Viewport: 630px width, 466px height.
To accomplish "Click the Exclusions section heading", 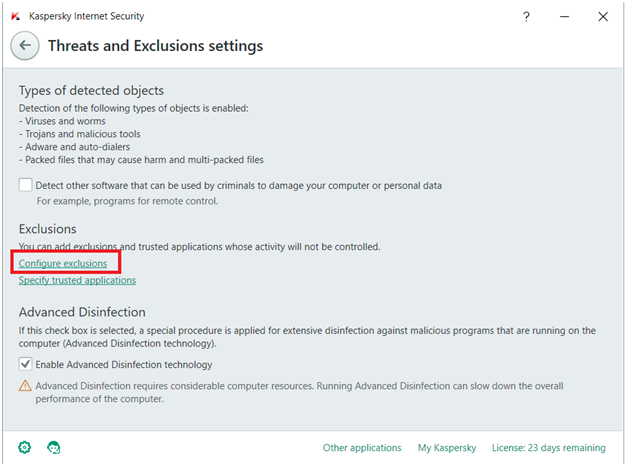I will pos(48,229).
